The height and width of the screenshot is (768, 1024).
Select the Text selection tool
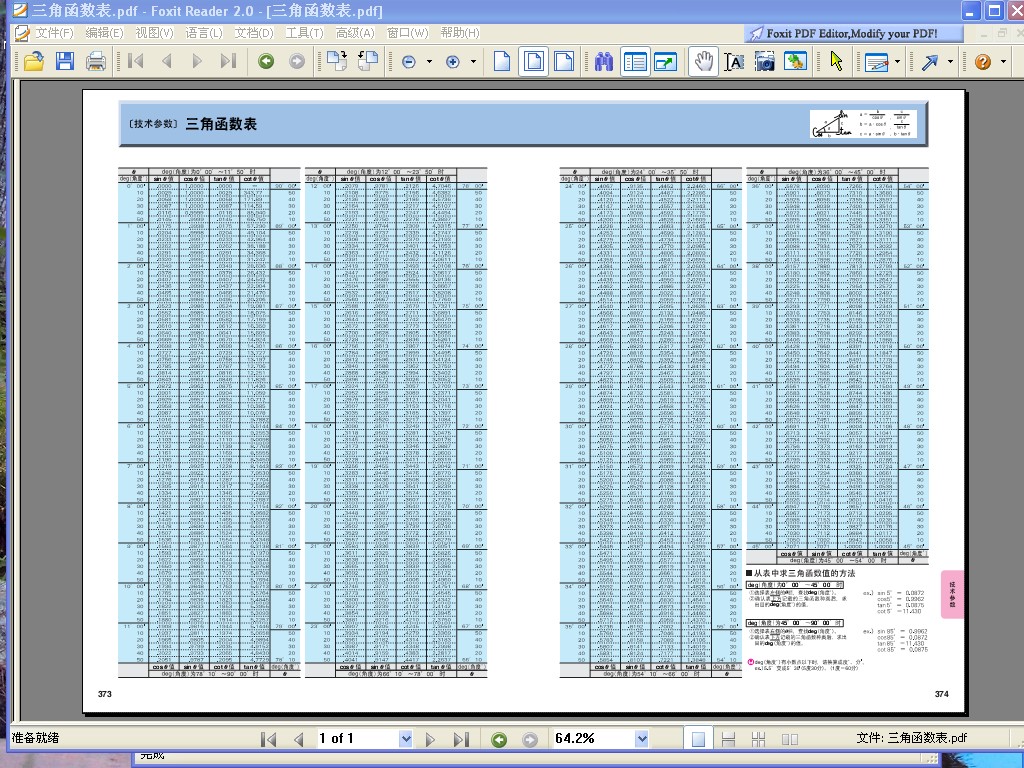coord(734,62)
